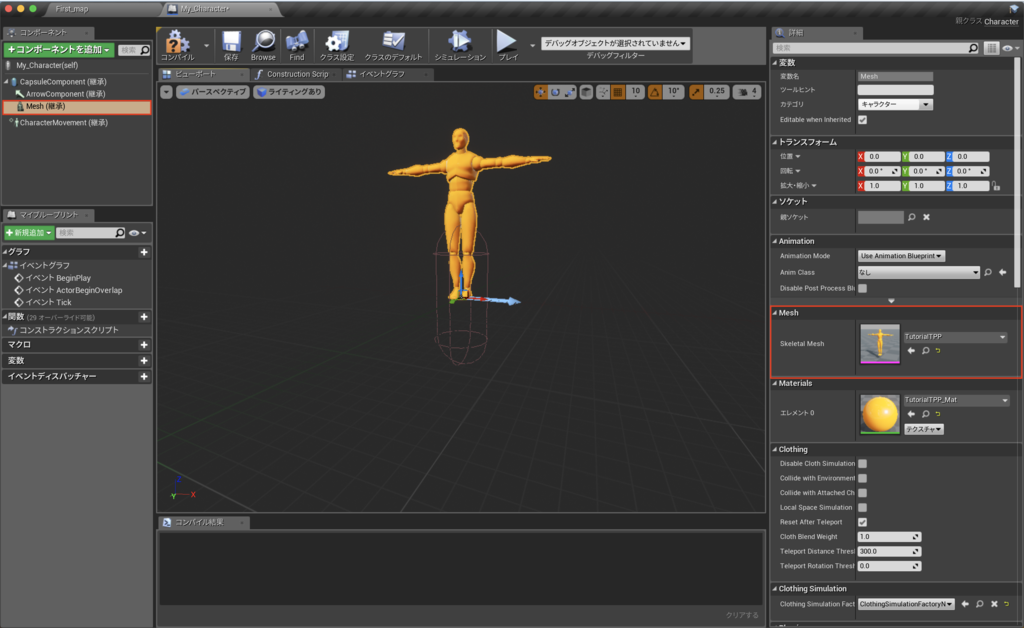Toggle Collide with Environment checkbox
Viewport: 1024px width, 628px height.
click(863, 478)
